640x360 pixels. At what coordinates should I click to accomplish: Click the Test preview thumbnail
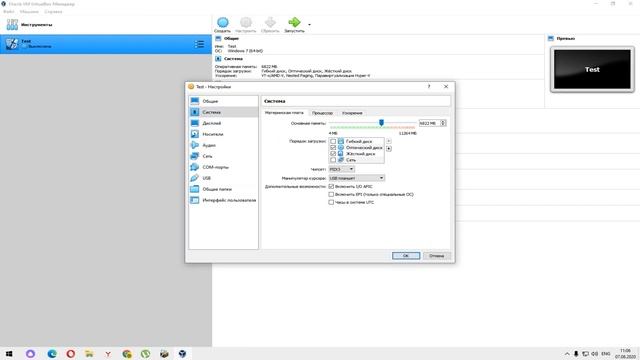(x=592, y=69)
